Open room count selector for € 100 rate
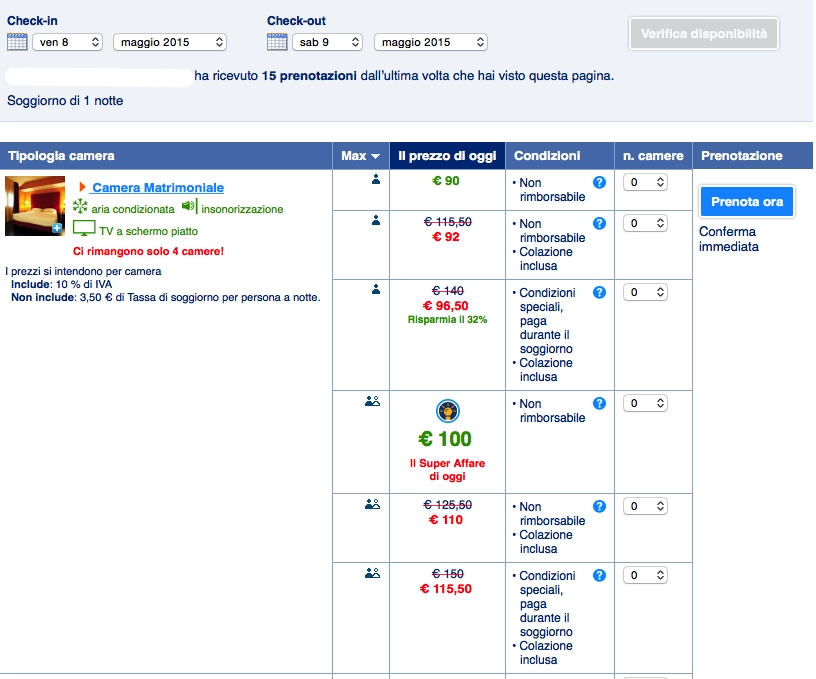 [x=645, y=403]
